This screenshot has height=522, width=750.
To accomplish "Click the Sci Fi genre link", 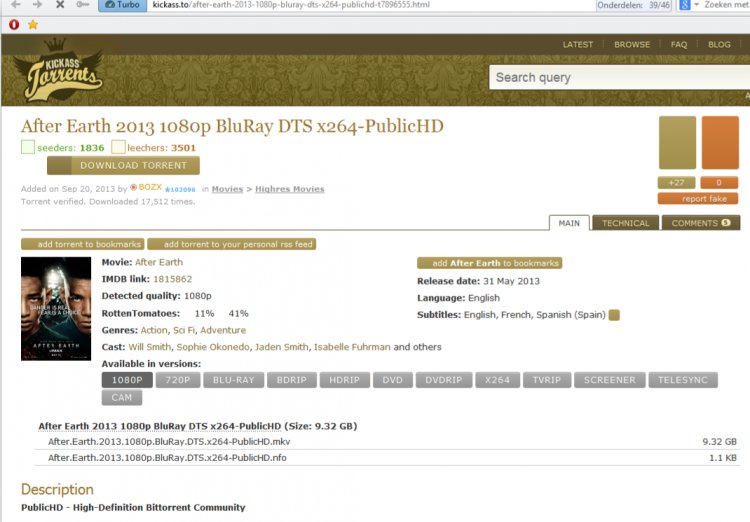I will tap(184, 330).
